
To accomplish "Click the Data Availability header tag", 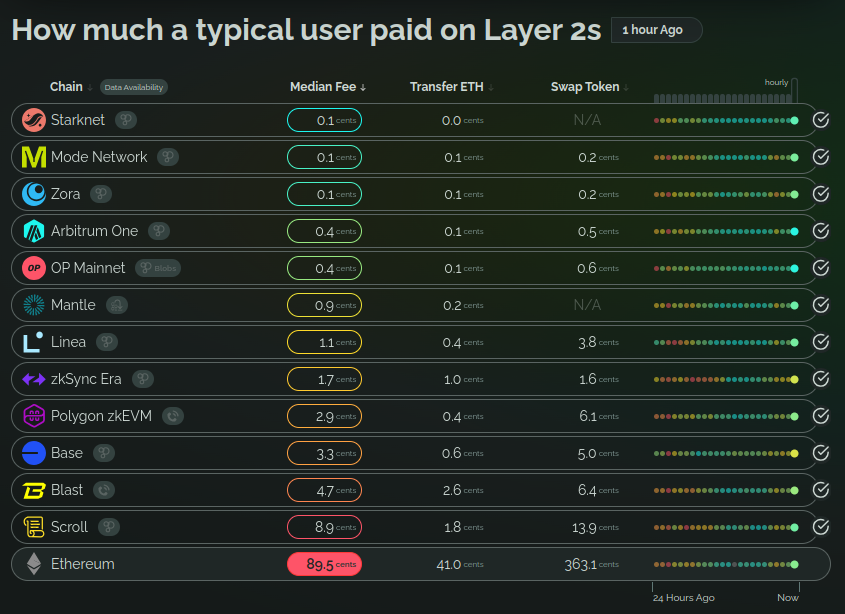I will click(x=134, y=87).
